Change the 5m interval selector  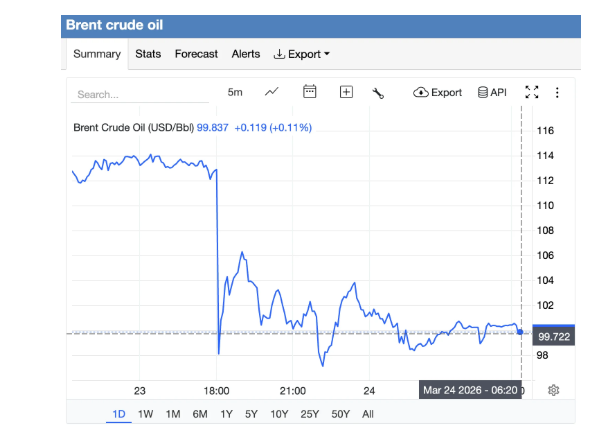coord(235,92)
